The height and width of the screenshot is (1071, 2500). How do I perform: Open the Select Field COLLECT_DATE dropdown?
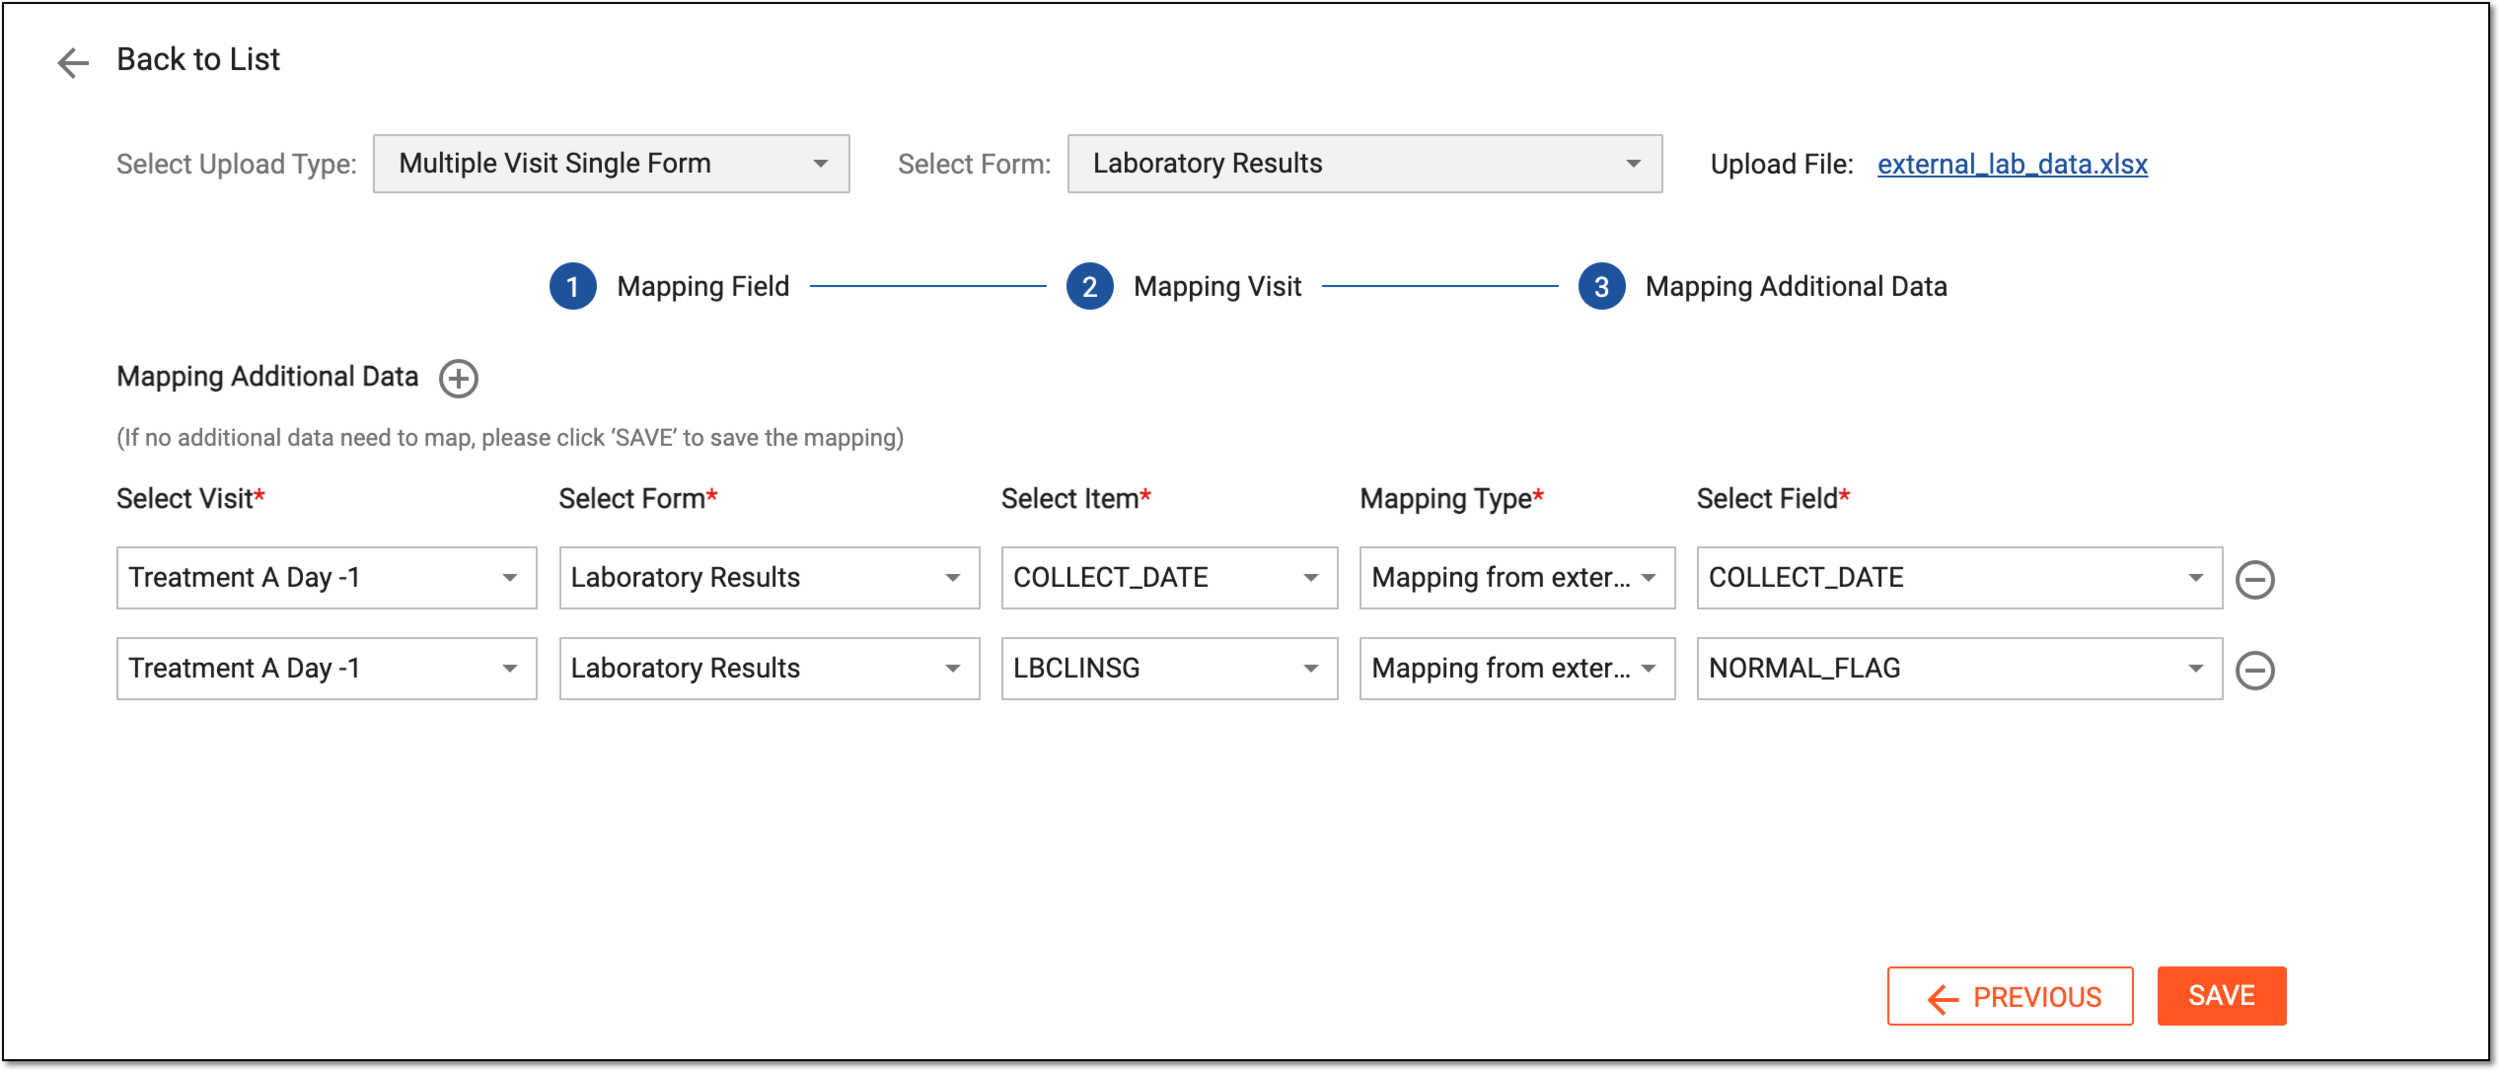click(1959, 578)
